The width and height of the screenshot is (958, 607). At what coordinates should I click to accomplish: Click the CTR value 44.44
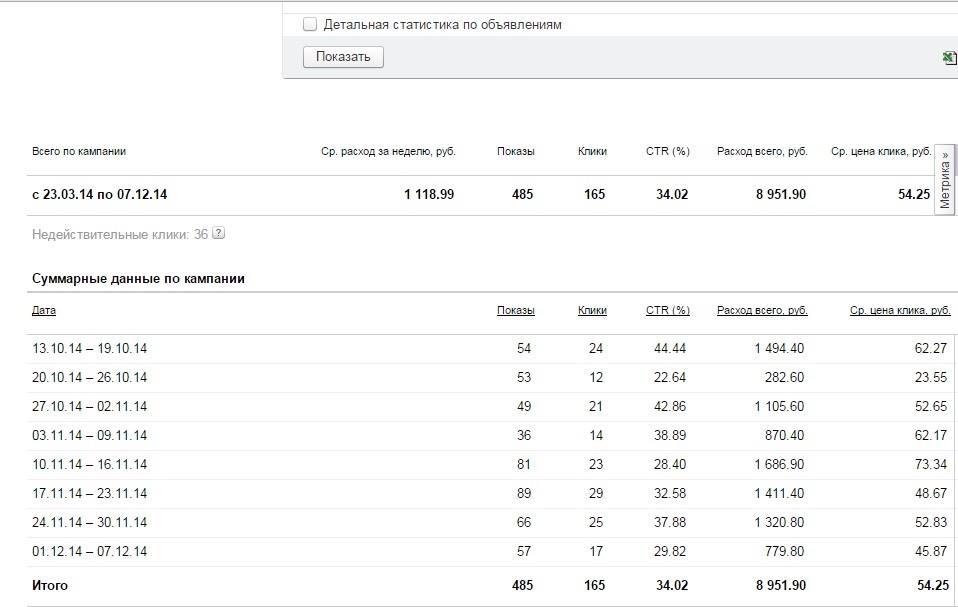[670, 348]
